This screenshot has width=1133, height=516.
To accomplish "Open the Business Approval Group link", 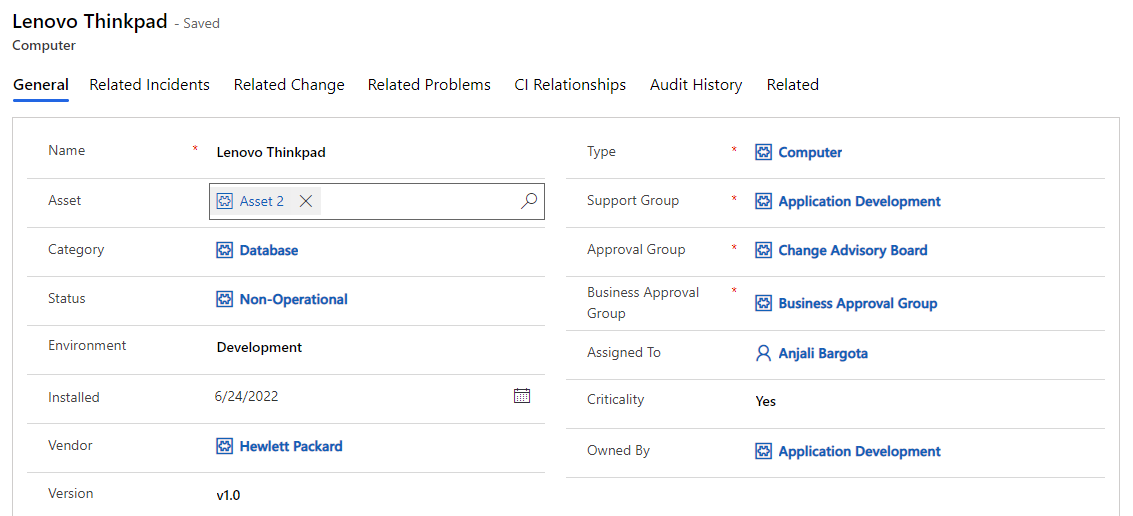I will click(857, 303).
